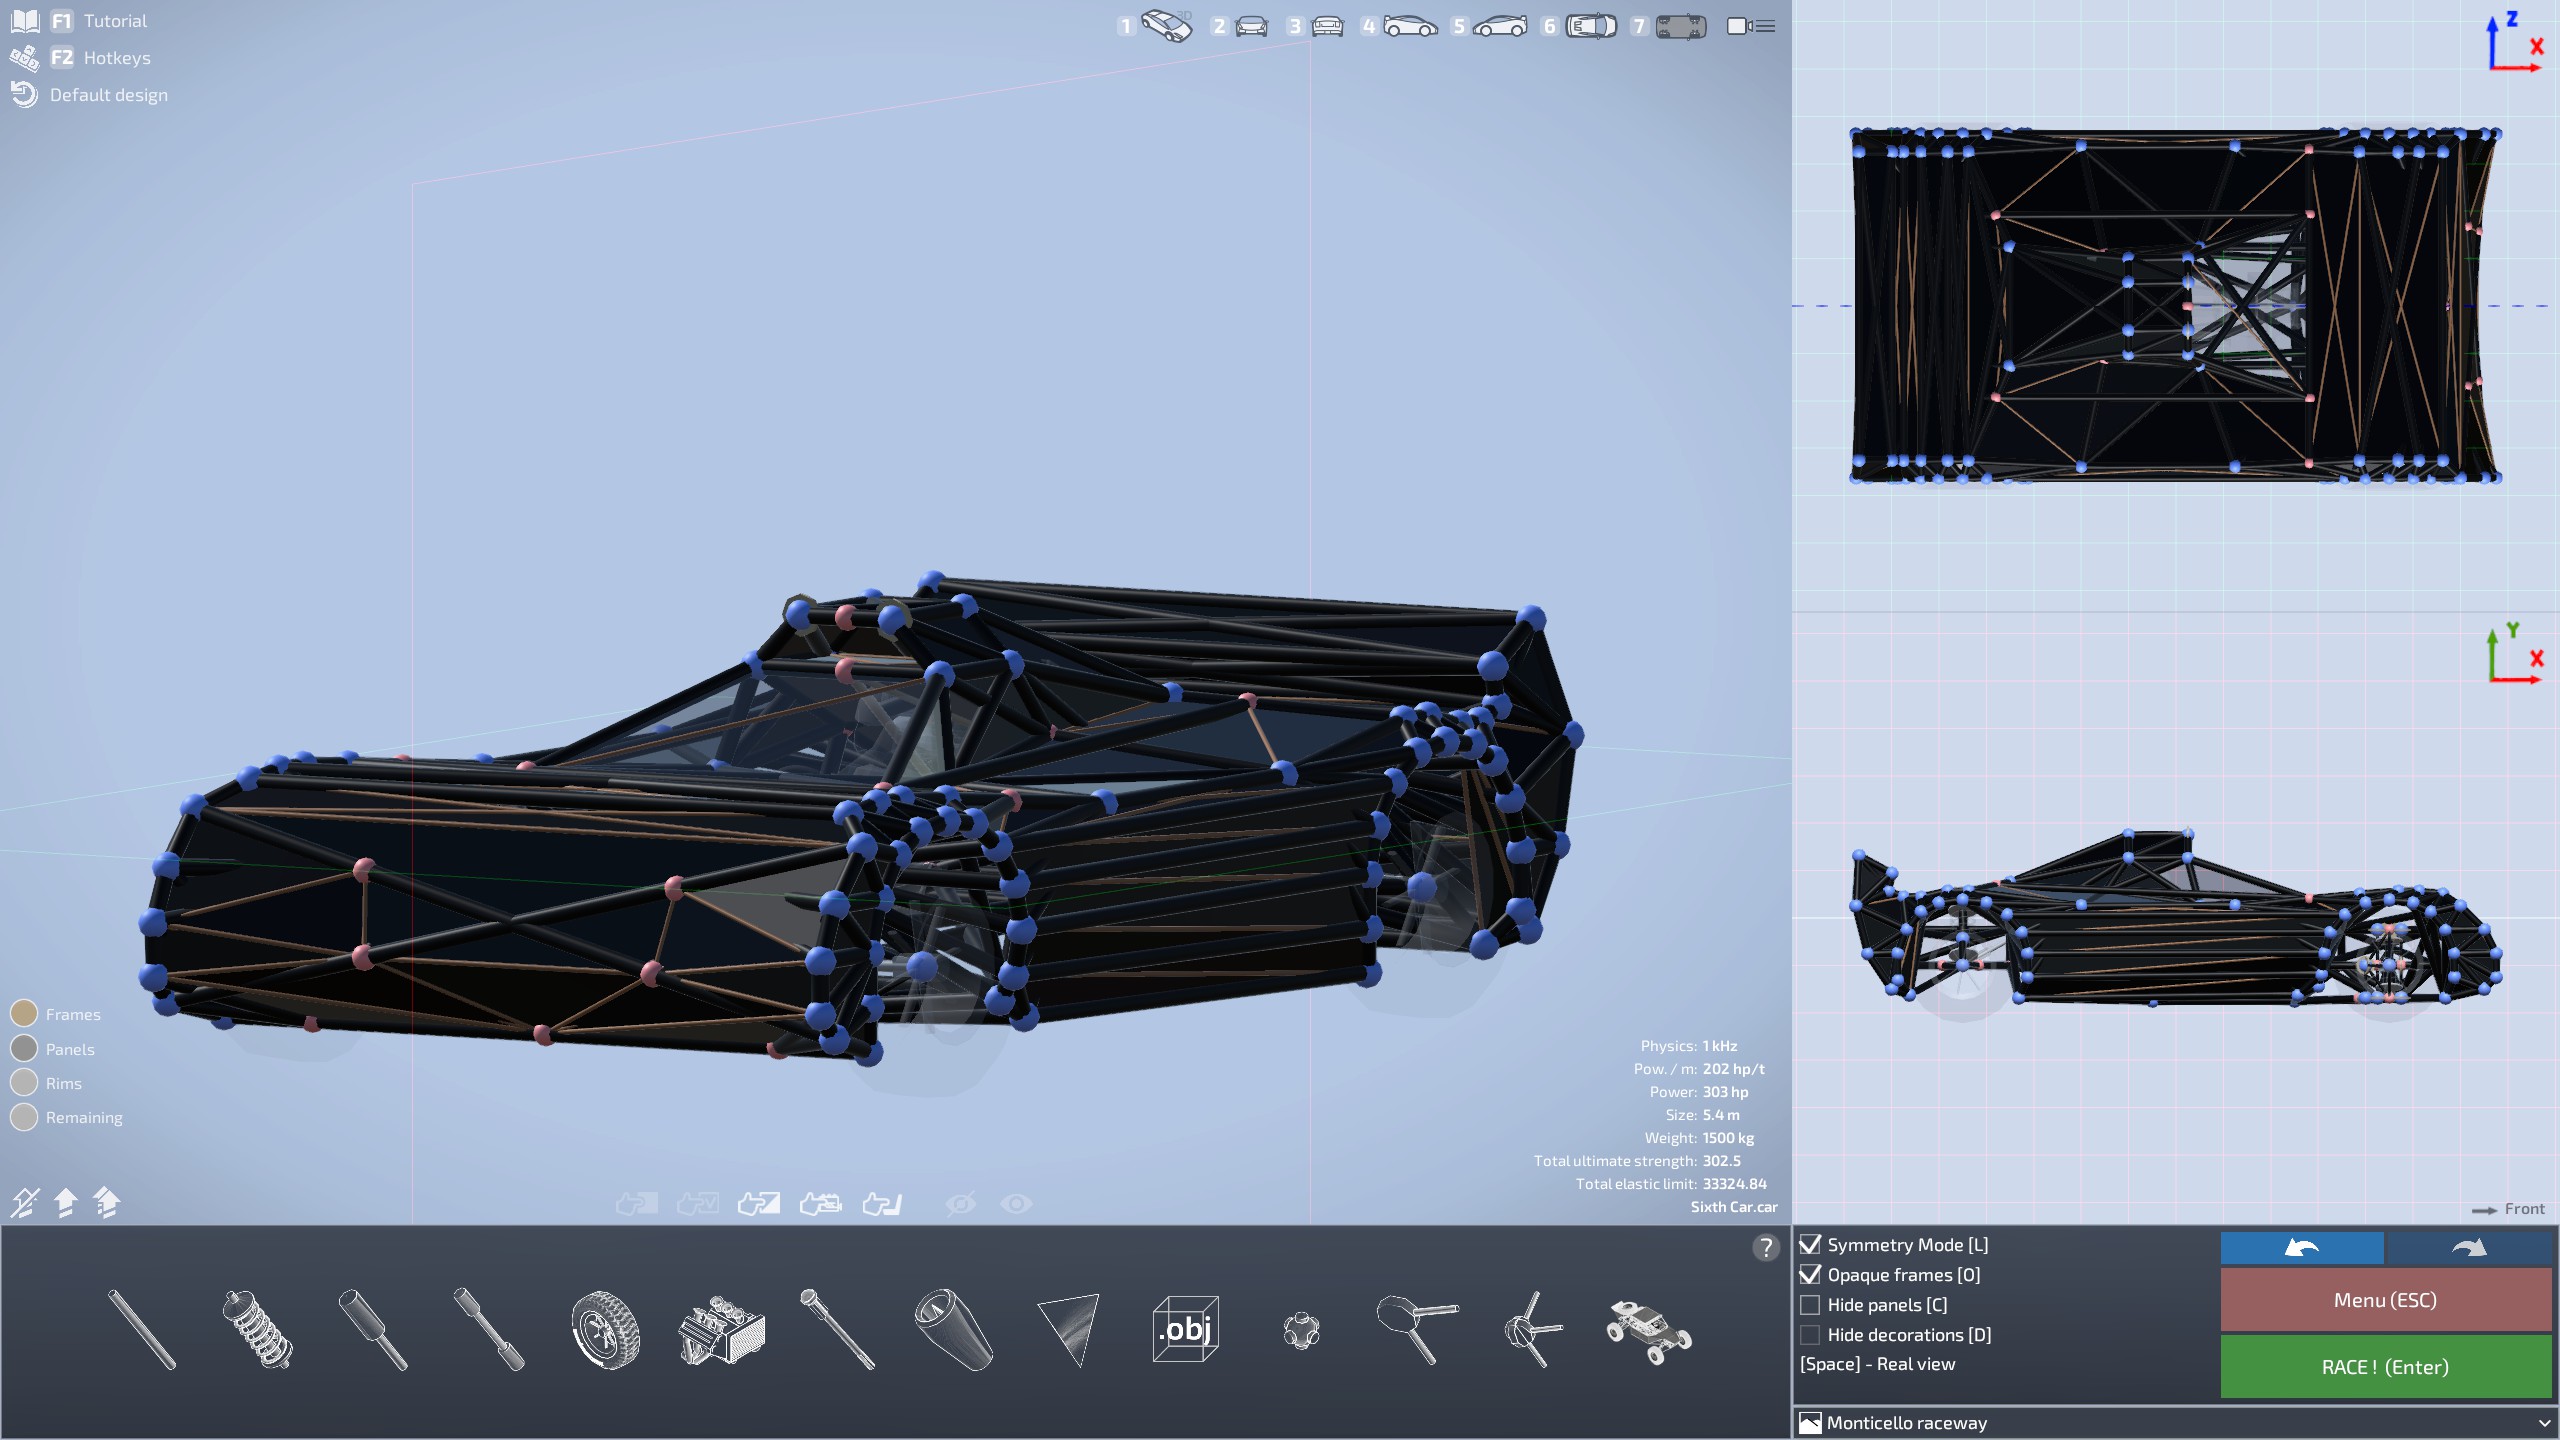Screen dimensions: 2560x1440
Task: Select the engine block part
Action: point(721,1330)
